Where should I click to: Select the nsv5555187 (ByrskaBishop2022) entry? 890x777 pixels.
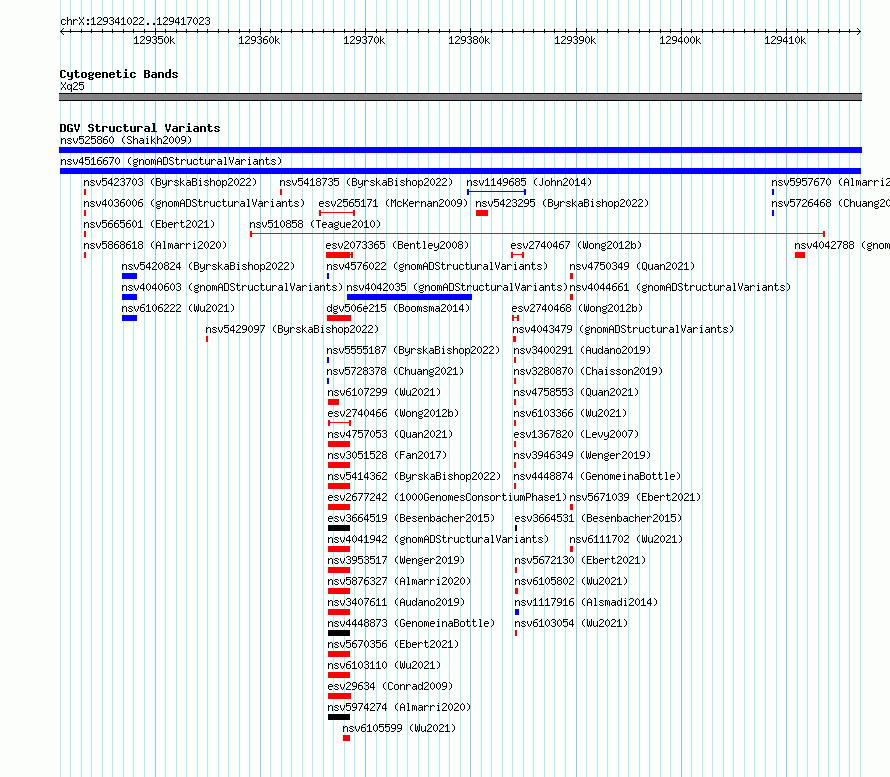tap(413, 350)
